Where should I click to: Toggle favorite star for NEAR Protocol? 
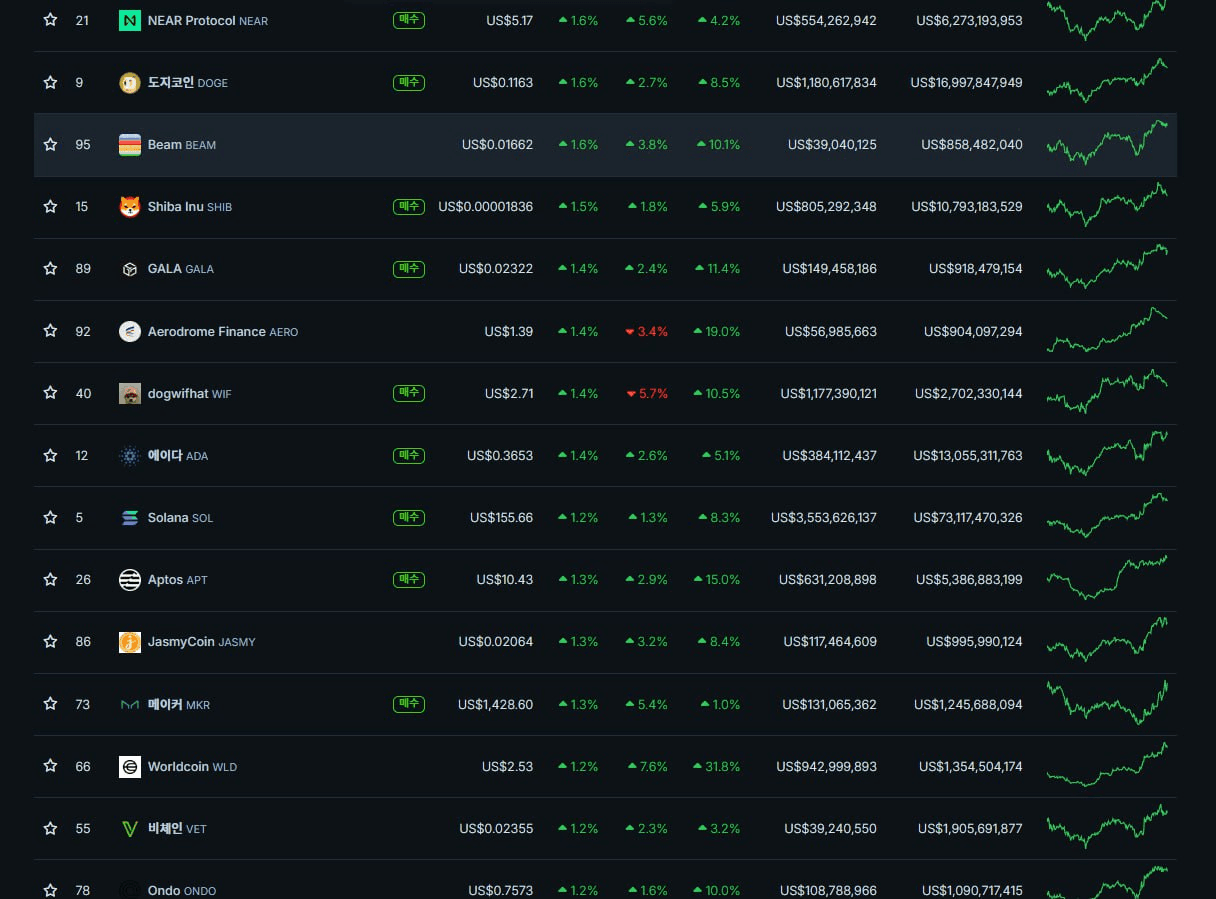[x=50, y=20]
